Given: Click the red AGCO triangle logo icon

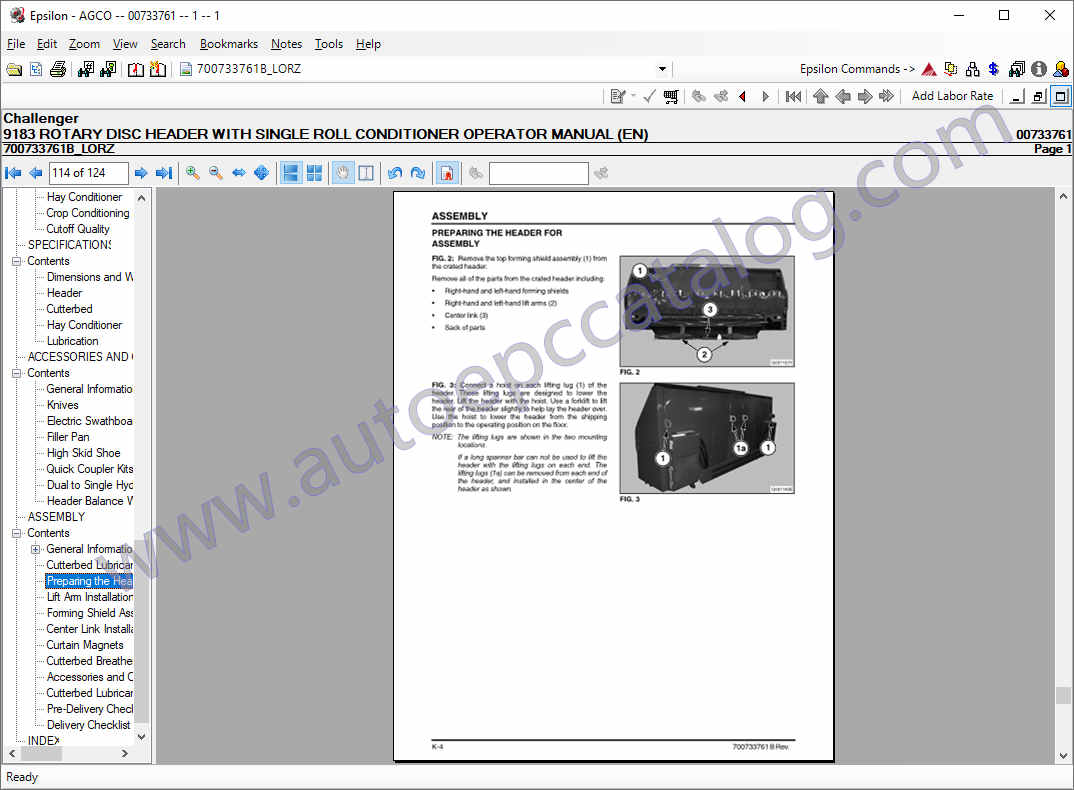Looking at the screenshot, I should pyautogui.click(x=929, y=69).
